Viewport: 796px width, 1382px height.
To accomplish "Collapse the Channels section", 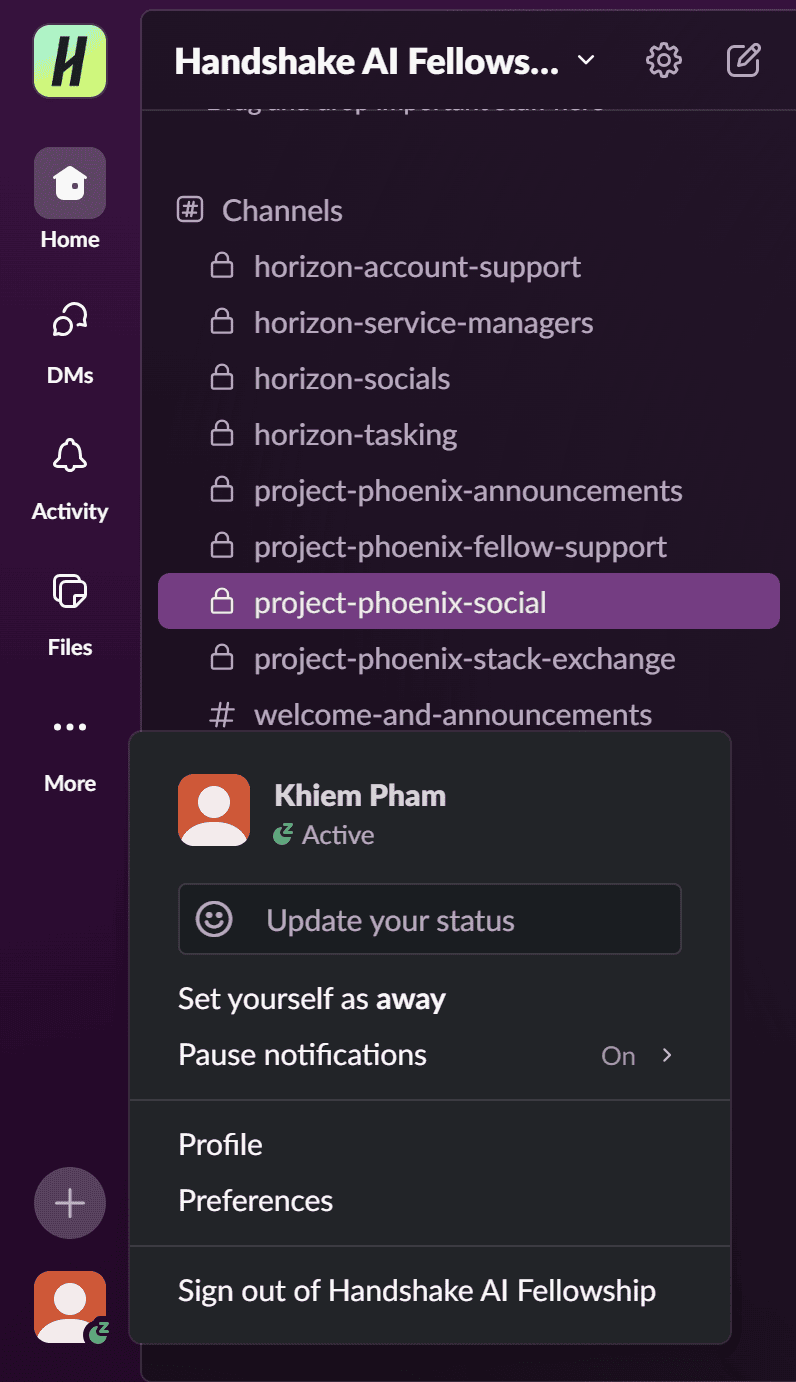I will pyautogui.click(x=282, y=211).
